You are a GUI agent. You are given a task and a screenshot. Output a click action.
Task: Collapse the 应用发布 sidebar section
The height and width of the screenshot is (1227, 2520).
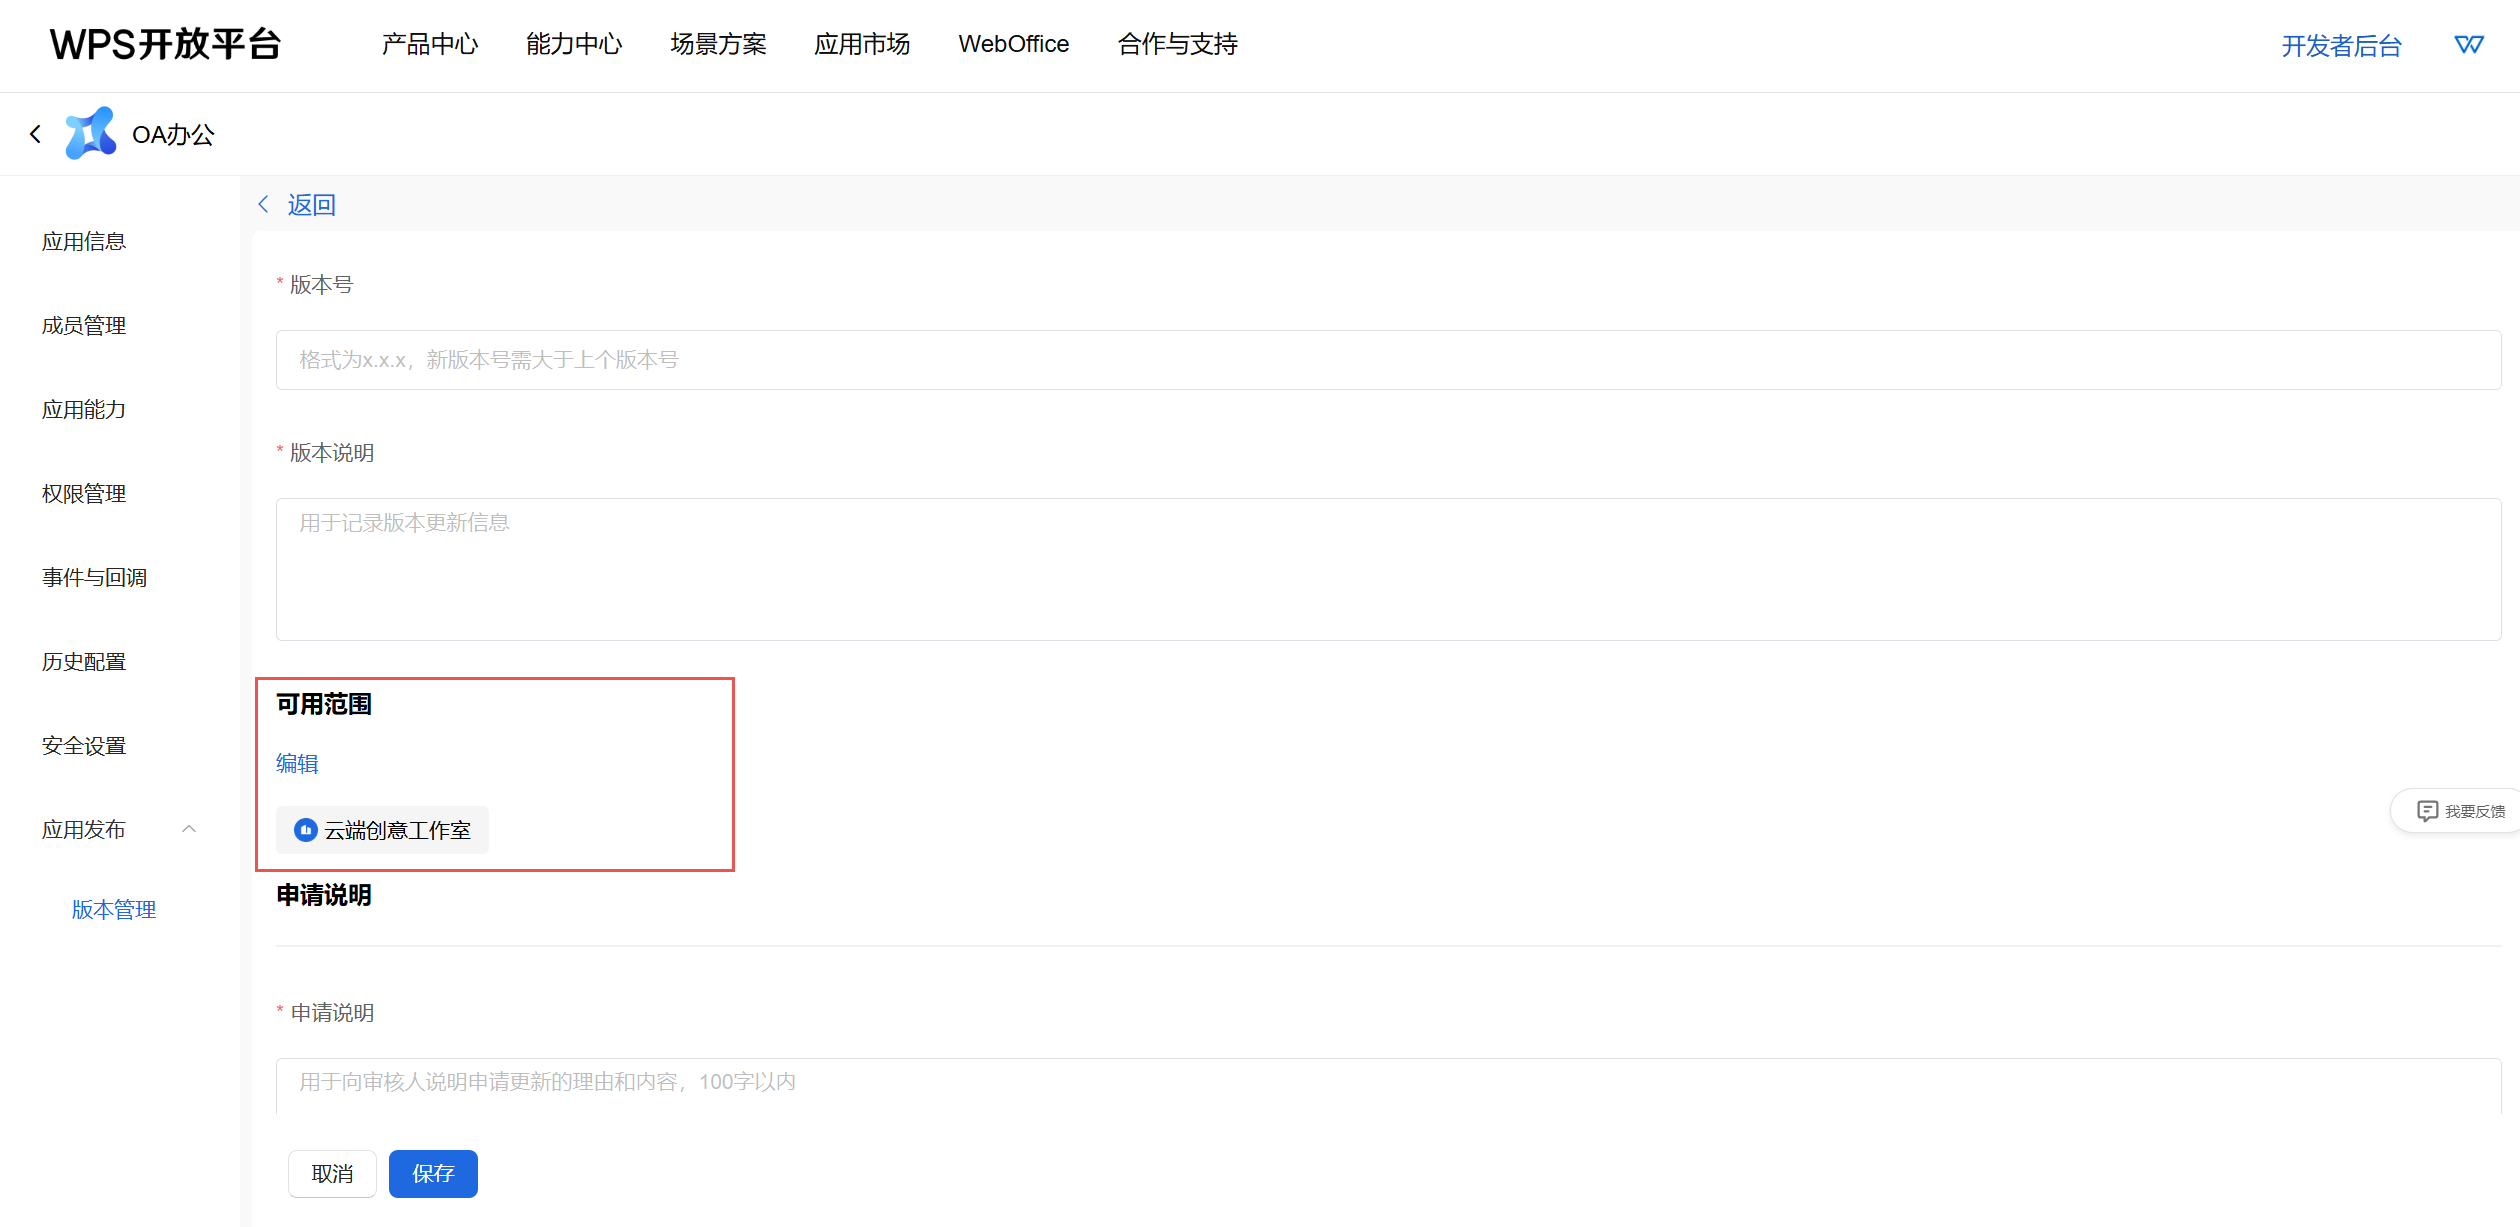click(189, 829)
